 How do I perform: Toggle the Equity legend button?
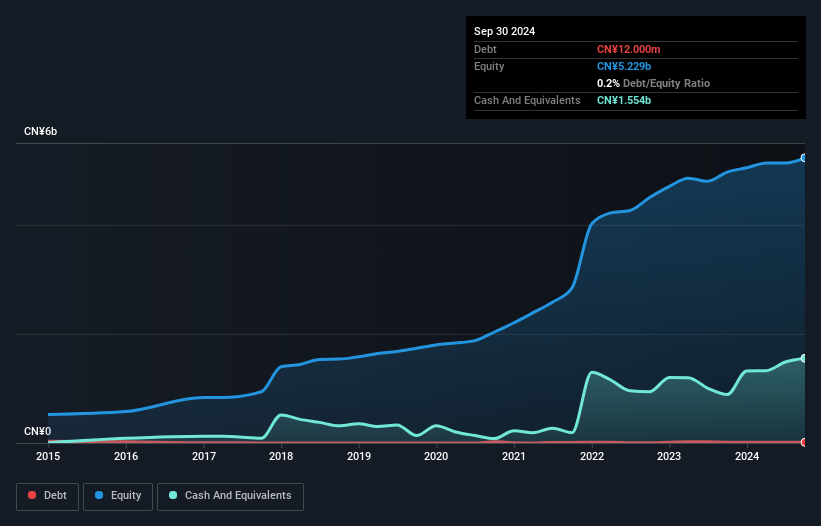pyautogui.click(x=118, y=496)
